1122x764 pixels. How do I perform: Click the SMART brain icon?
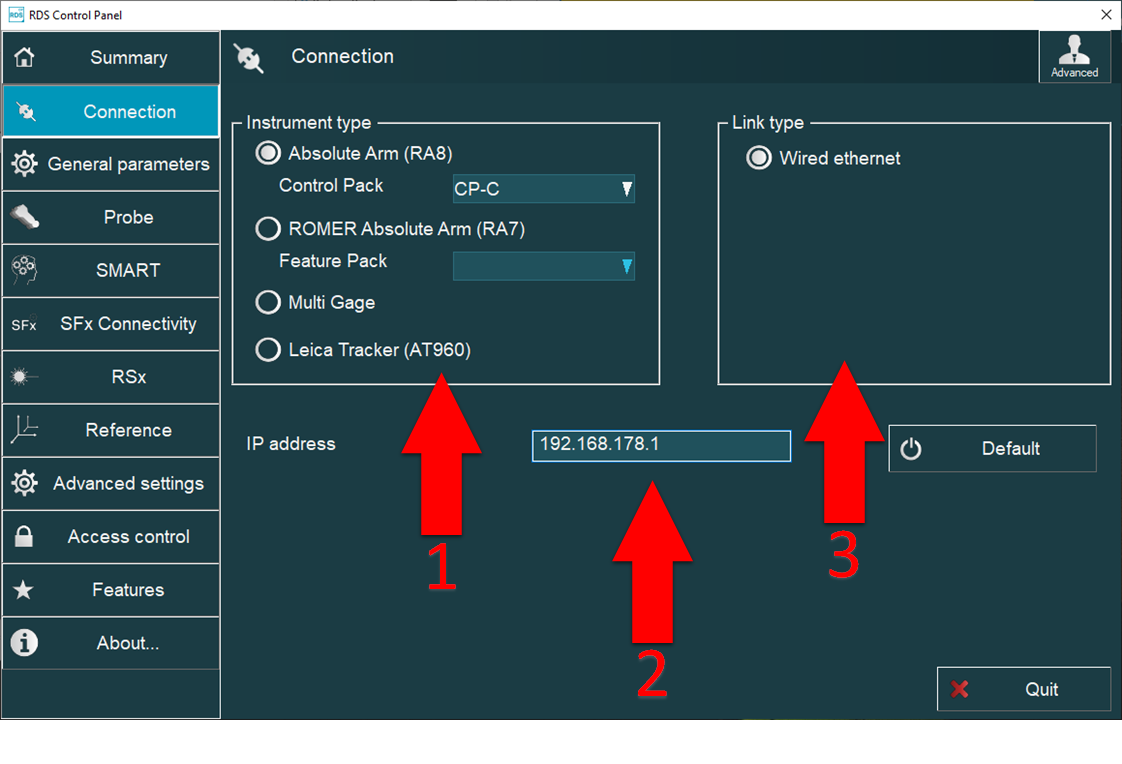coord(24,270)
